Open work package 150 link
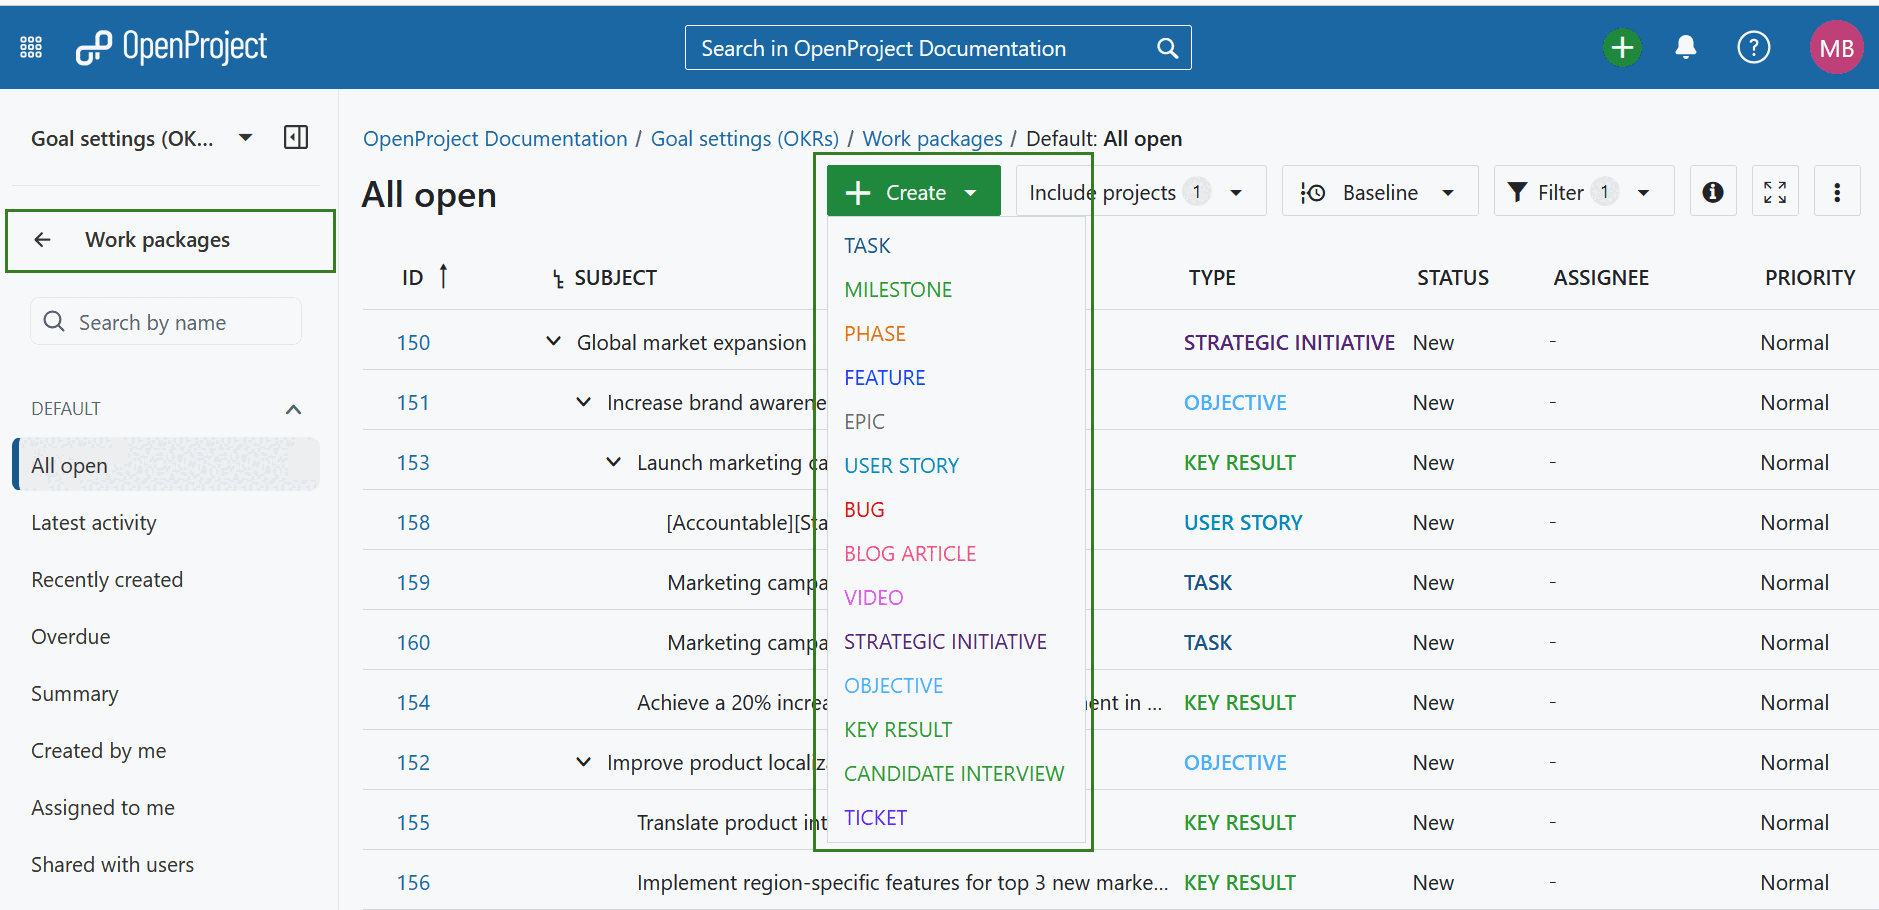Viewport: 1879px width, 910px height. pyautogui.click(x=413, y=341)
